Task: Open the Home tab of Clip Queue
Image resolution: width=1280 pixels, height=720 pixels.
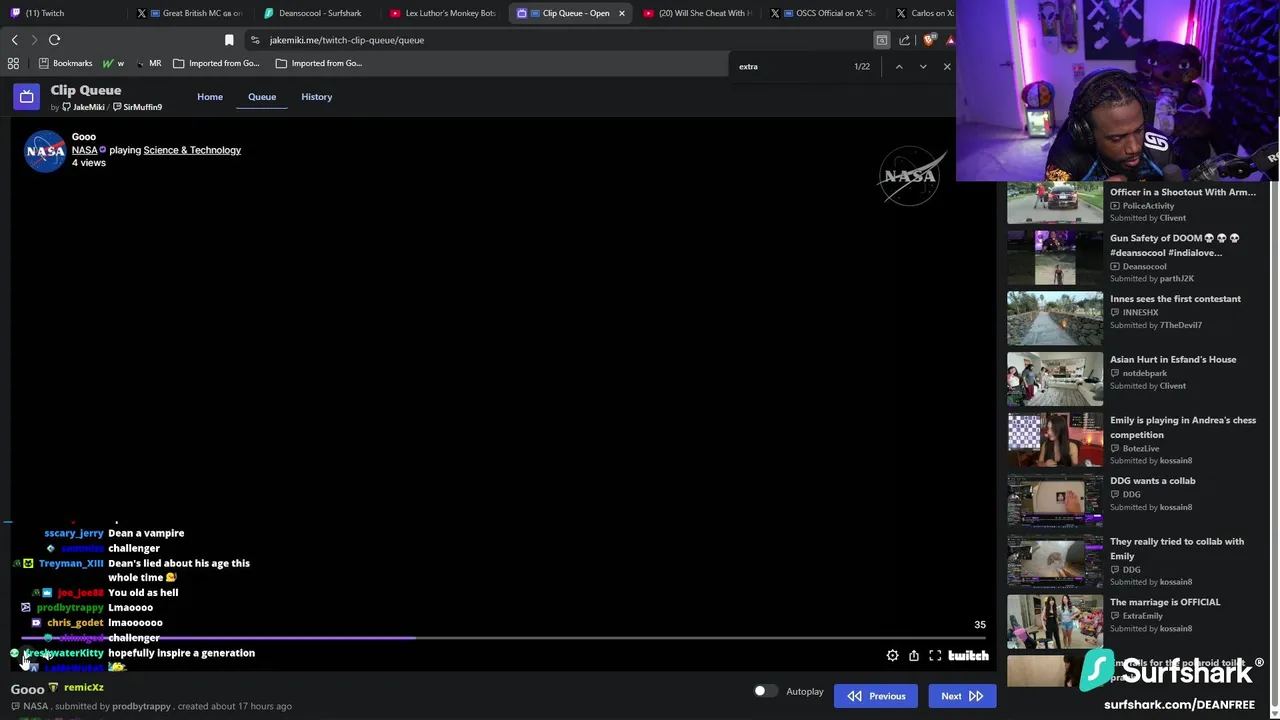Action: point(210,97)
